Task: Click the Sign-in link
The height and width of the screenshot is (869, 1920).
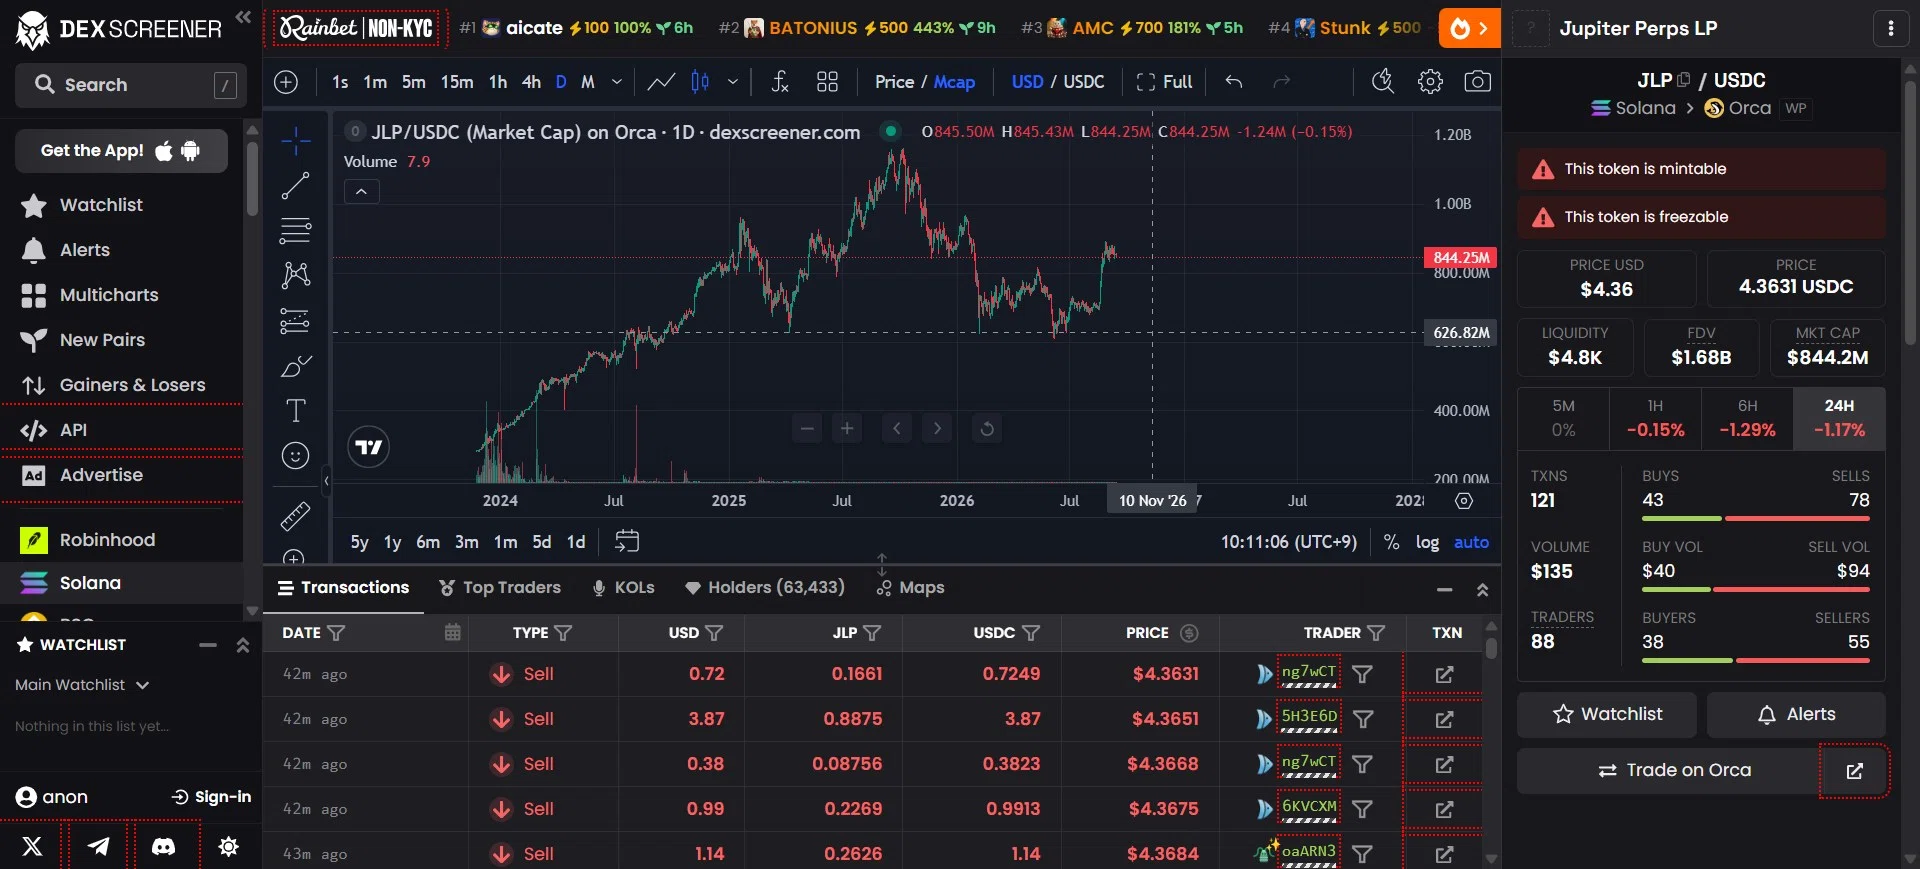Action: [x=211, y=797]
